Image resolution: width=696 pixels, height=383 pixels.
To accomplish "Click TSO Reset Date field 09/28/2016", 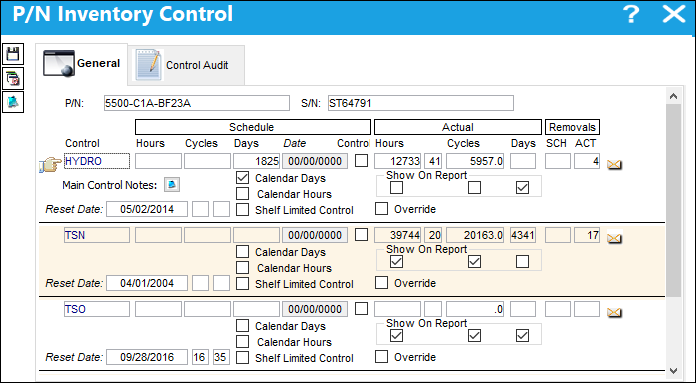I will point(147,357).
